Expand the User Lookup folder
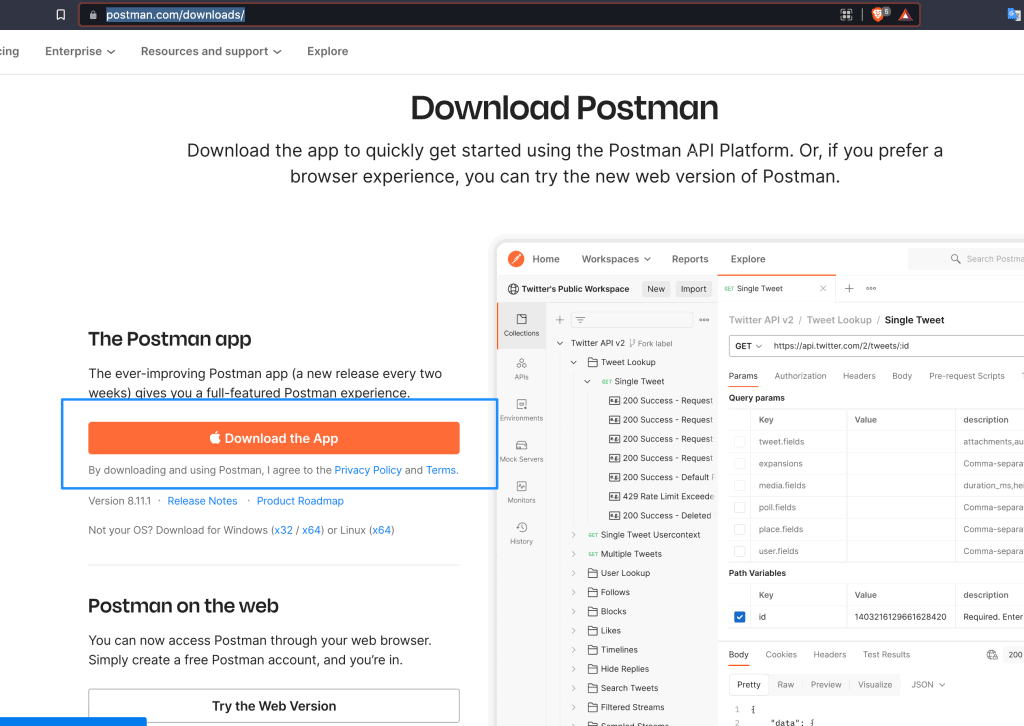1024x726 pixels. [573, 573]
